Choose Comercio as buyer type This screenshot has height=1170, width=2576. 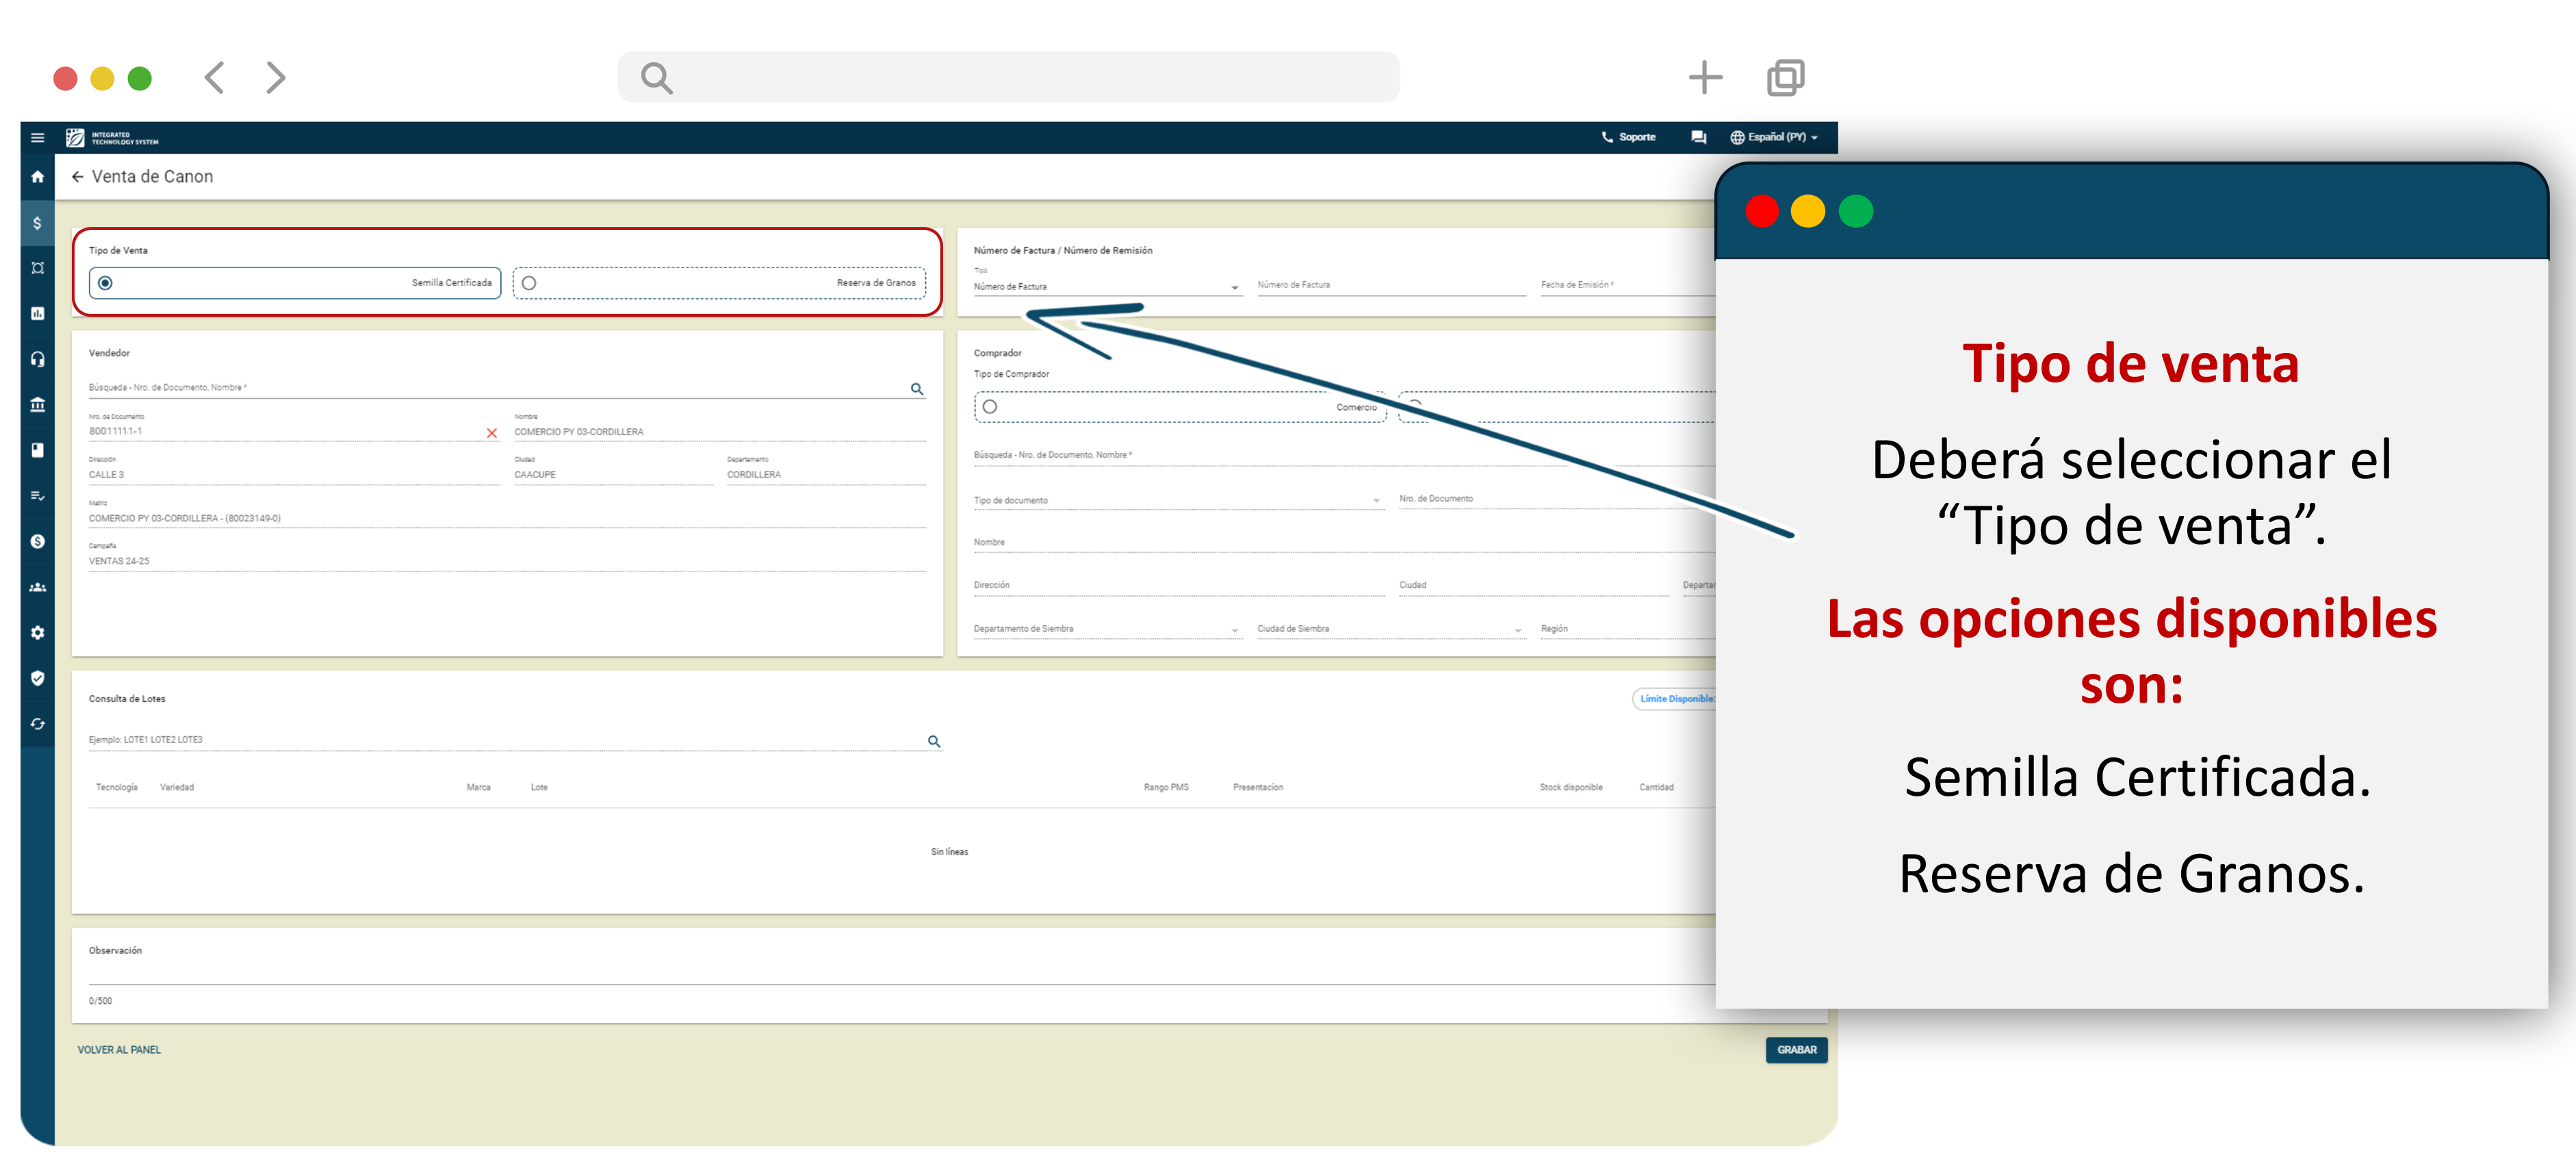[990, 407]
